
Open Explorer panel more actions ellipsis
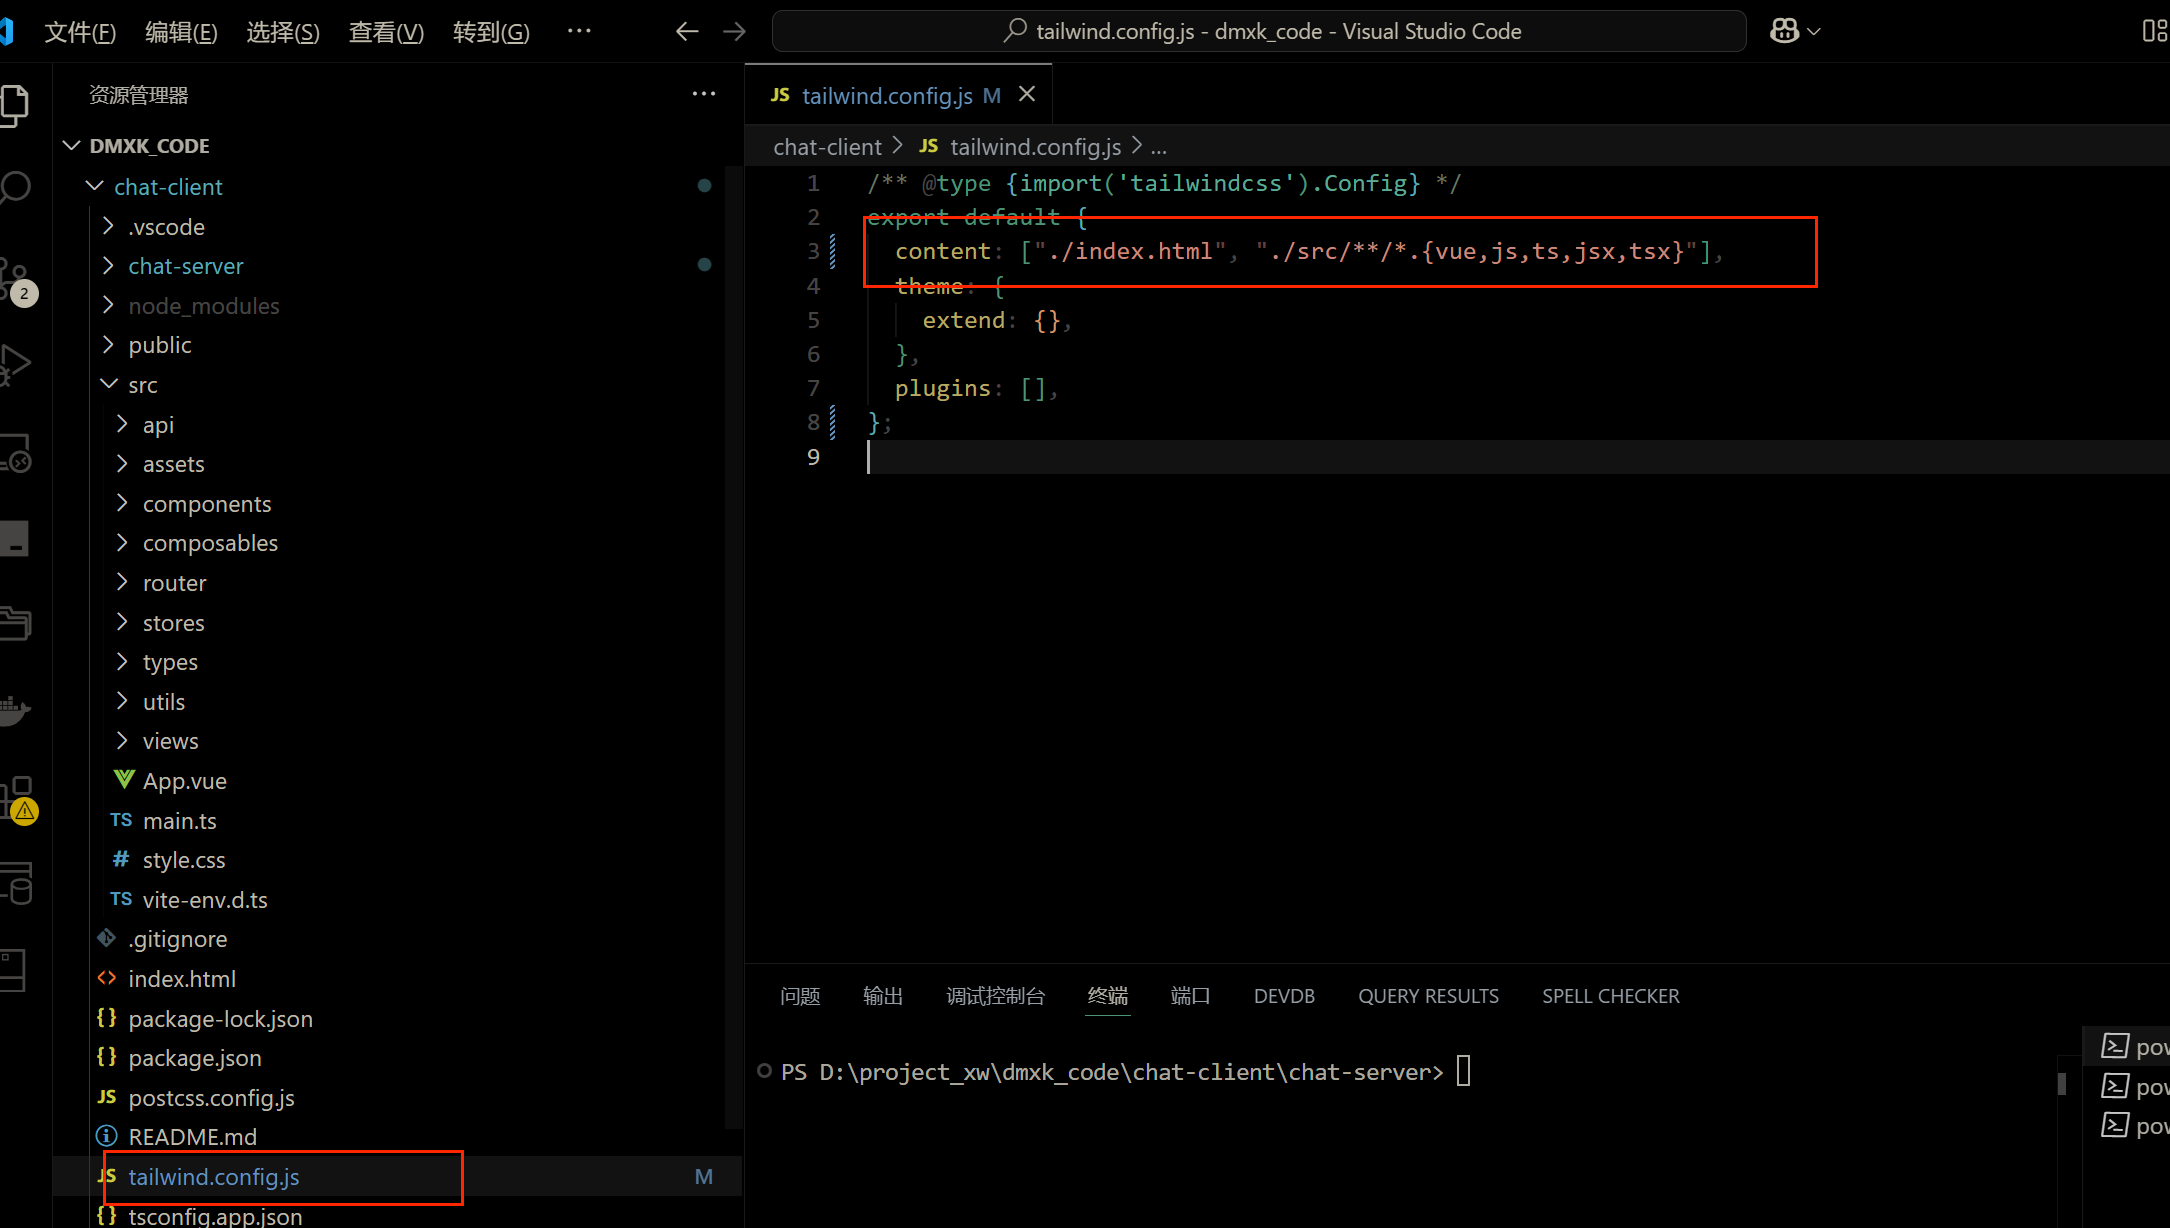coord(704,94)
